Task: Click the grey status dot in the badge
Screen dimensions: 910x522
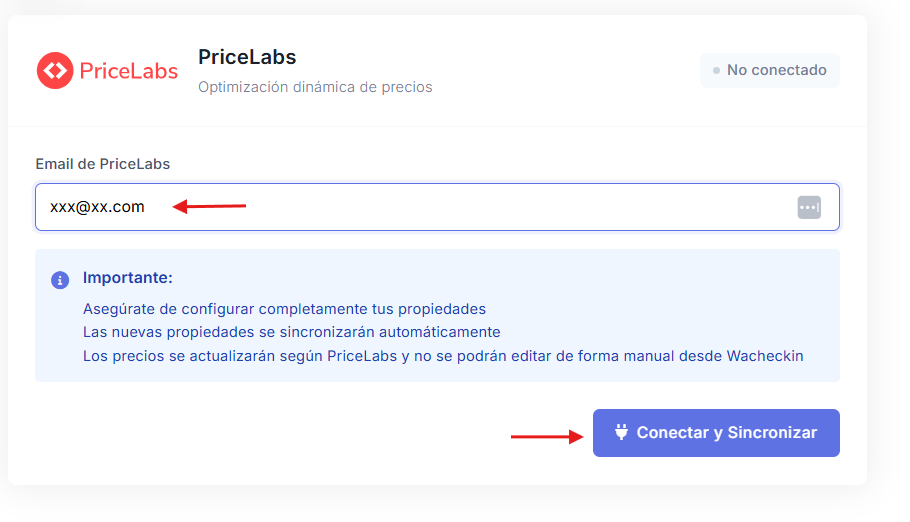Action: point(716,71)
